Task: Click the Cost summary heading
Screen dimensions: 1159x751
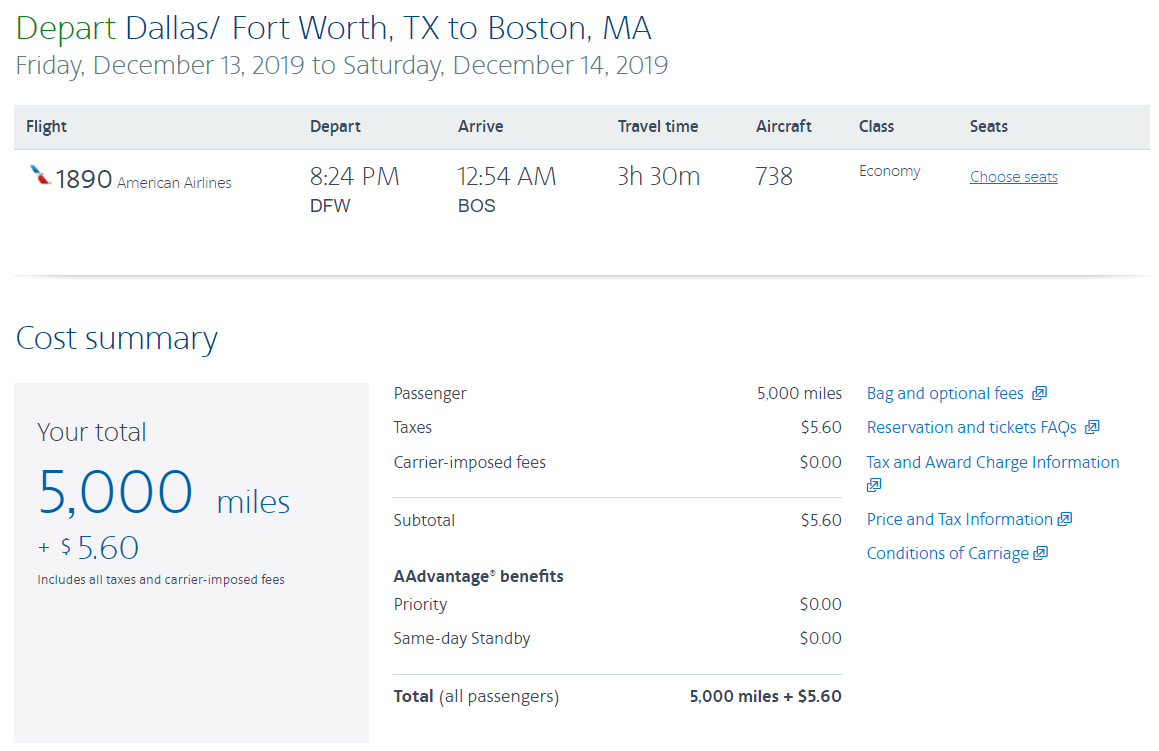Action: pyautogui.click(x=116, y=338)
